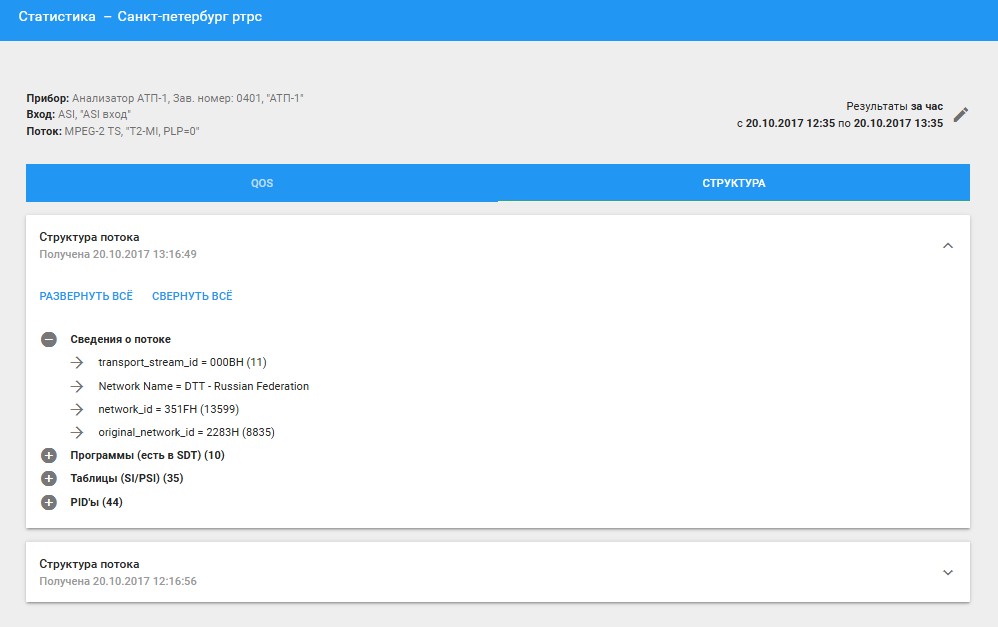Click the first Структура потока heading

coord(89,237)
